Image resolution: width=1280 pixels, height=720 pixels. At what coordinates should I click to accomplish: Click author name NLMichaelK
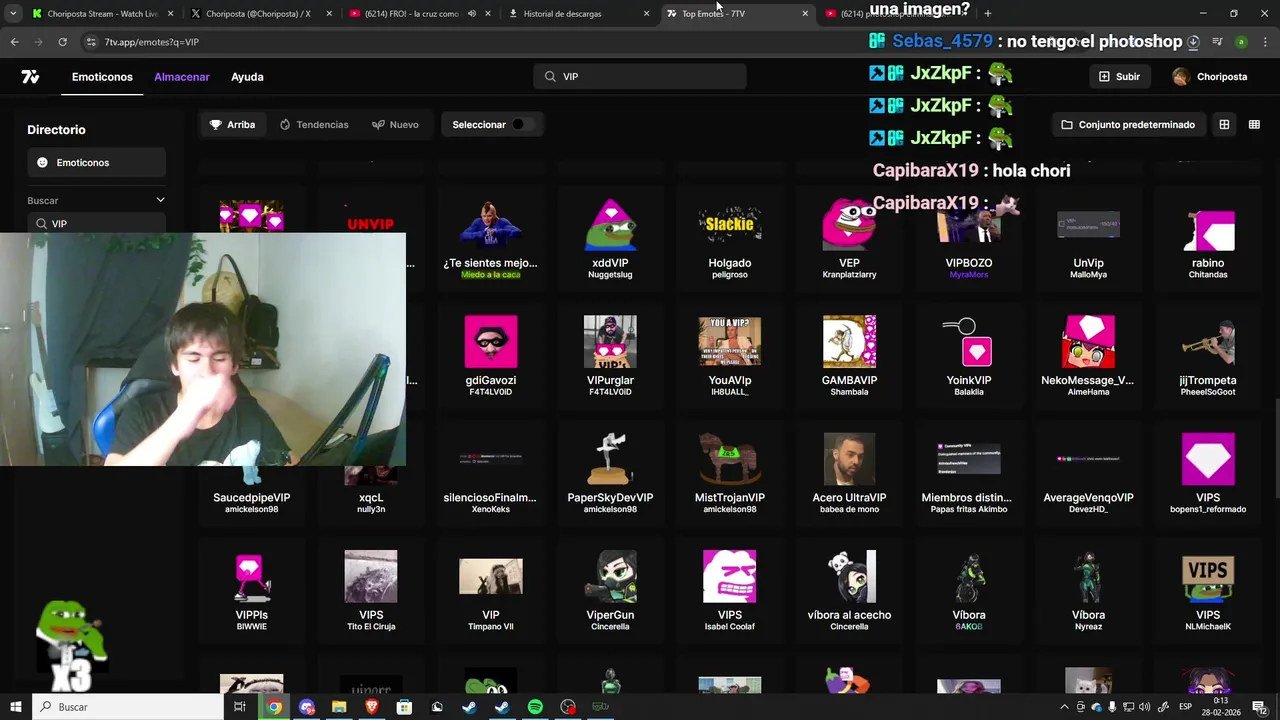[1208, 627]
